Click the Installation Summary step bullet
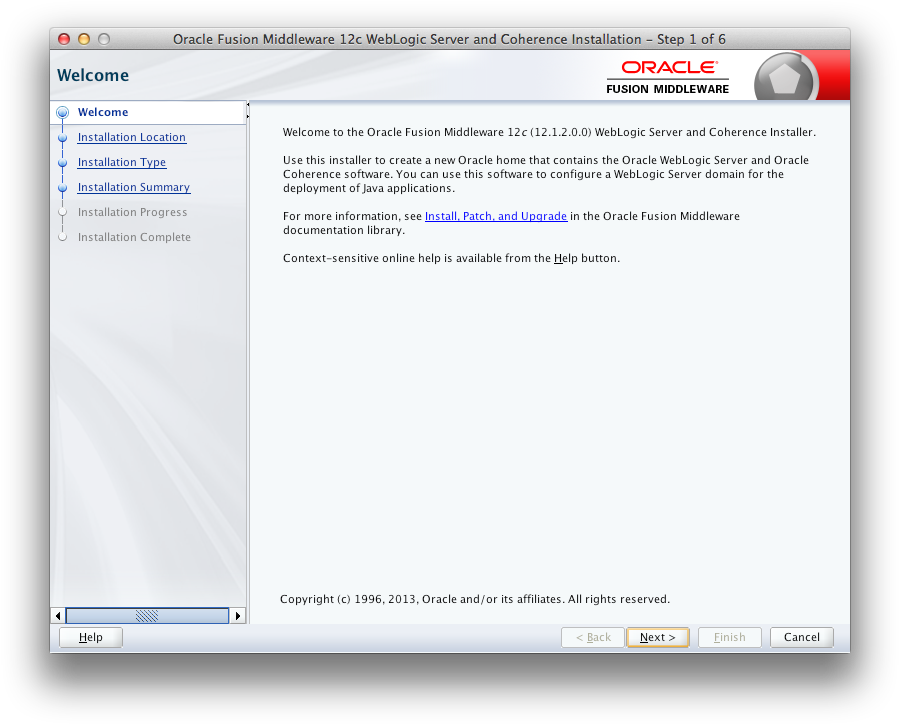Image resolution: width=899 pixels, height=724 pixels. tap(62, 187)
